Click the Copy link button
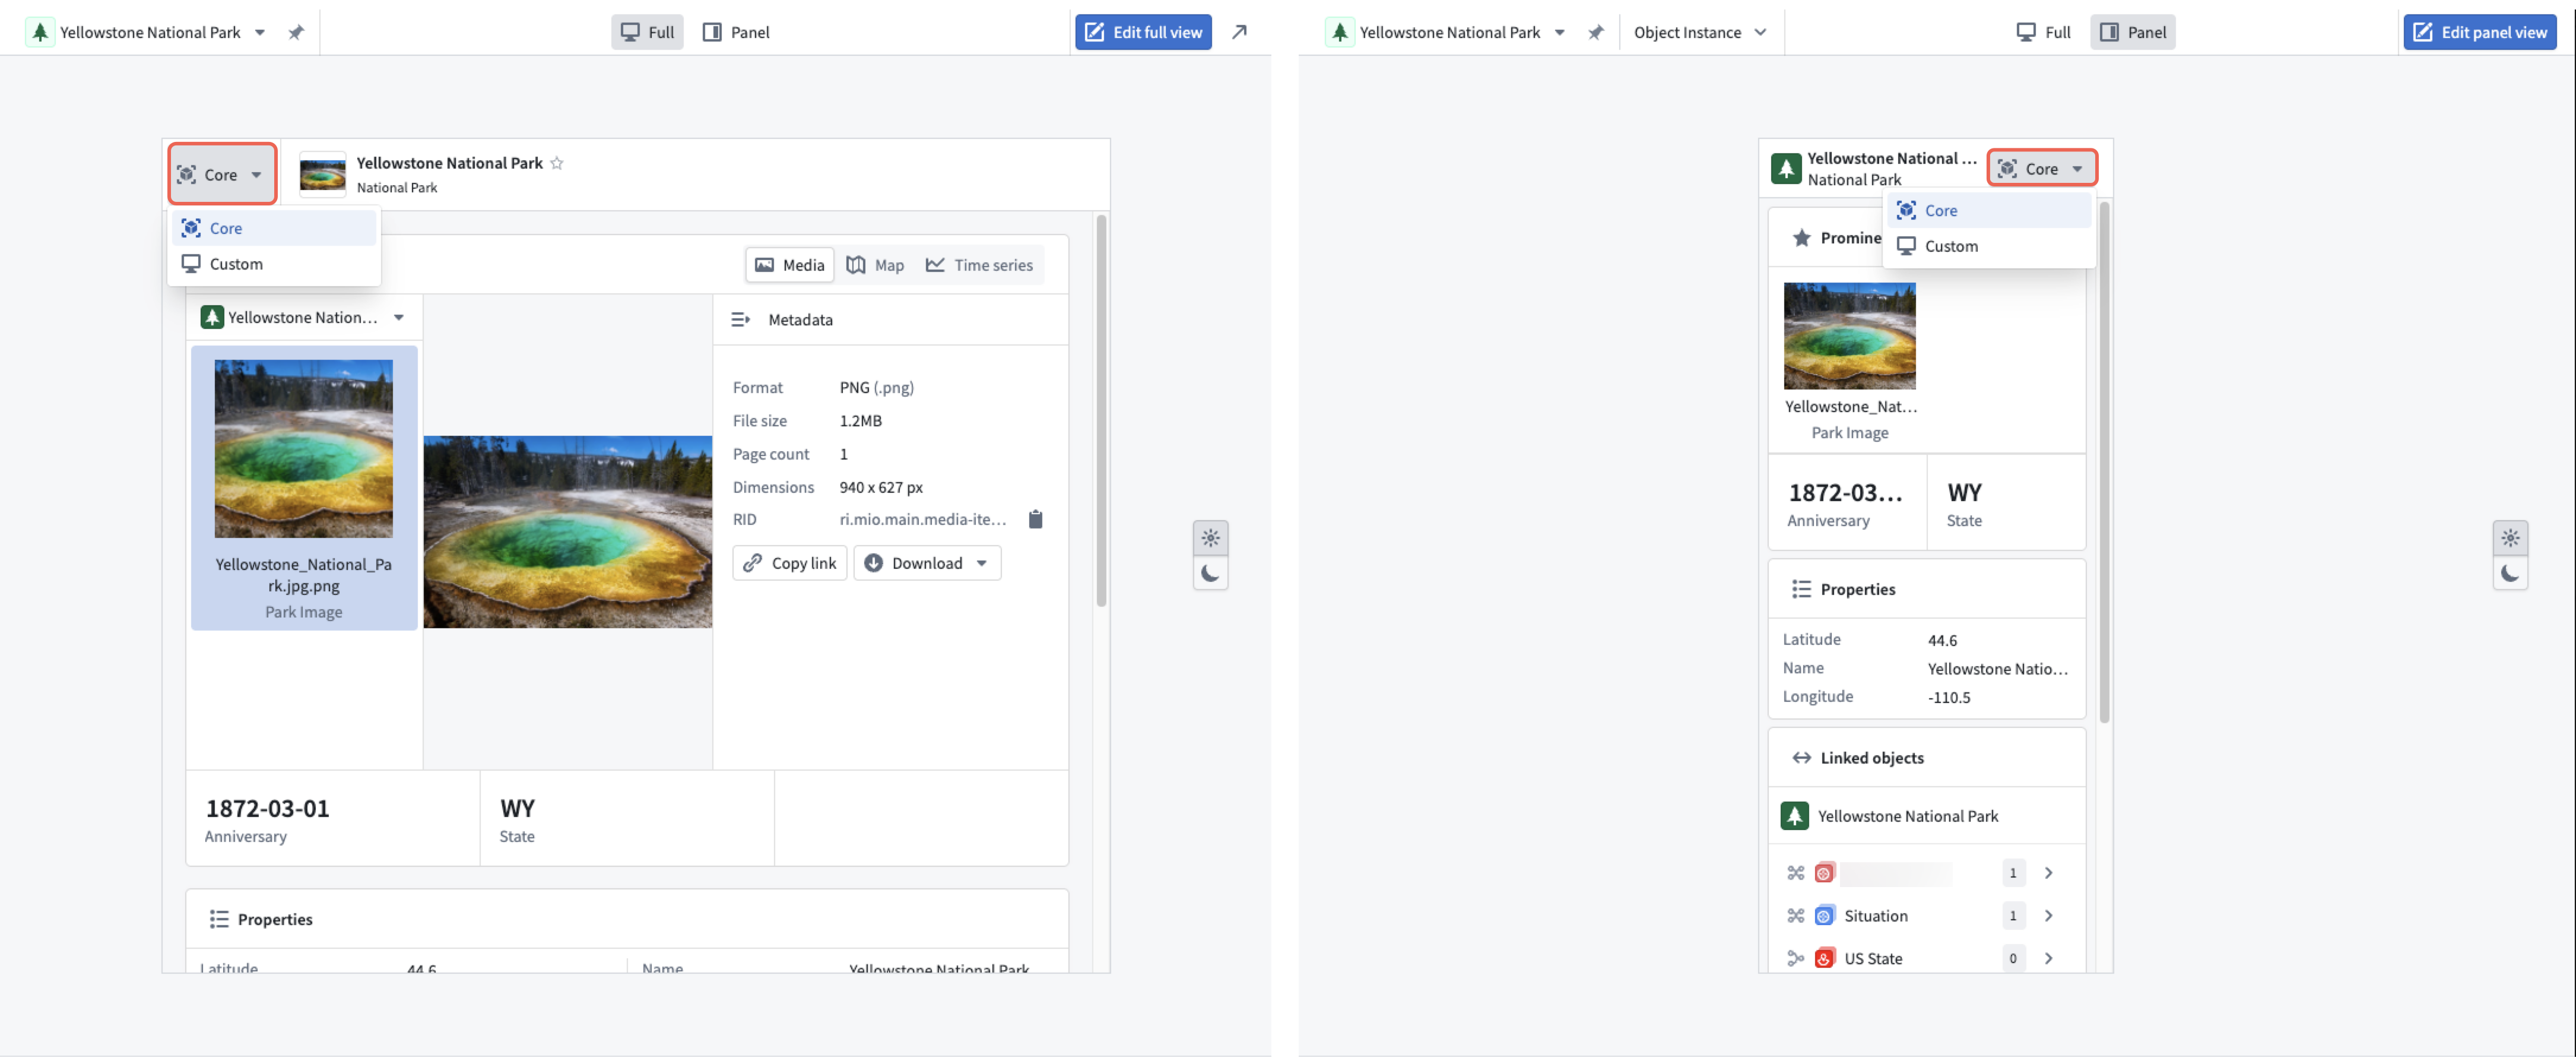 [x=789, y=562]
